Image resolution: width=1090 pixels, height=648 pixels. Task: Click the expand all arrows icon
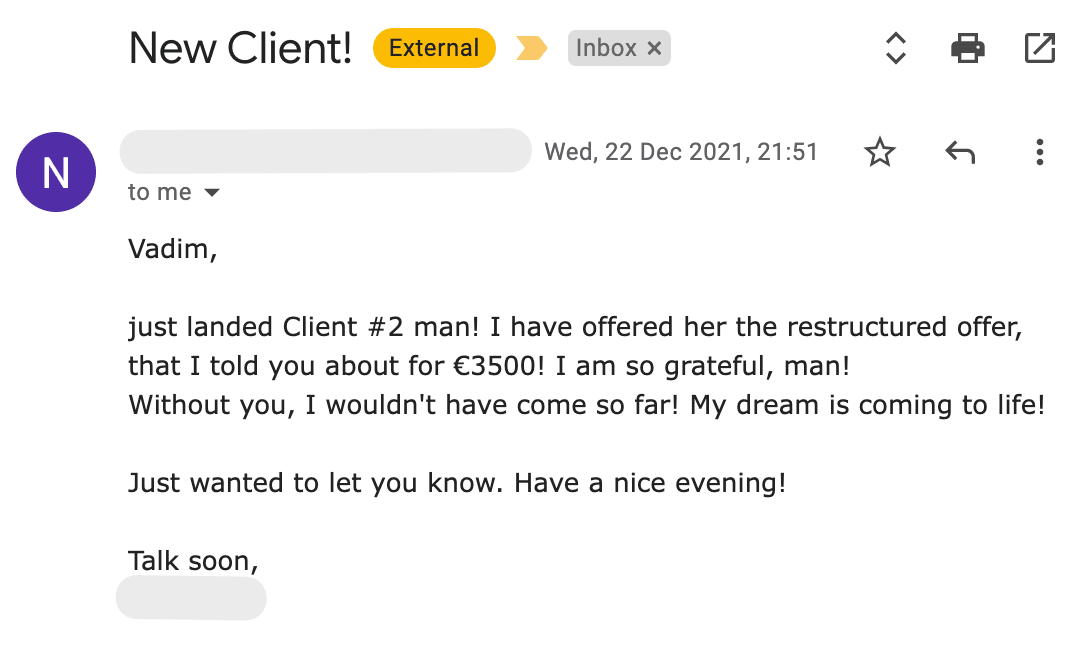(x=896, y=47)
